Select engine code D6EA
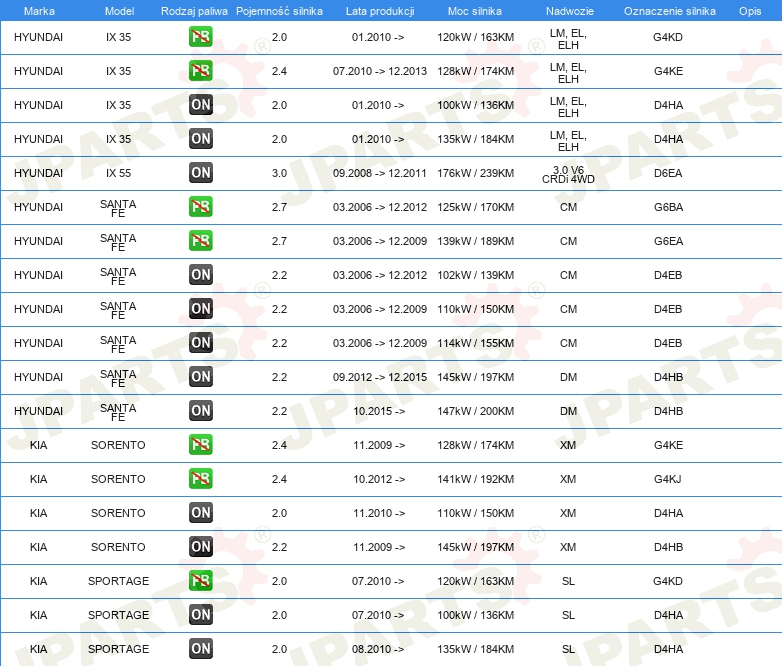Screen dimensions: 782x666 pyautogui.click(x=668, y=173)
